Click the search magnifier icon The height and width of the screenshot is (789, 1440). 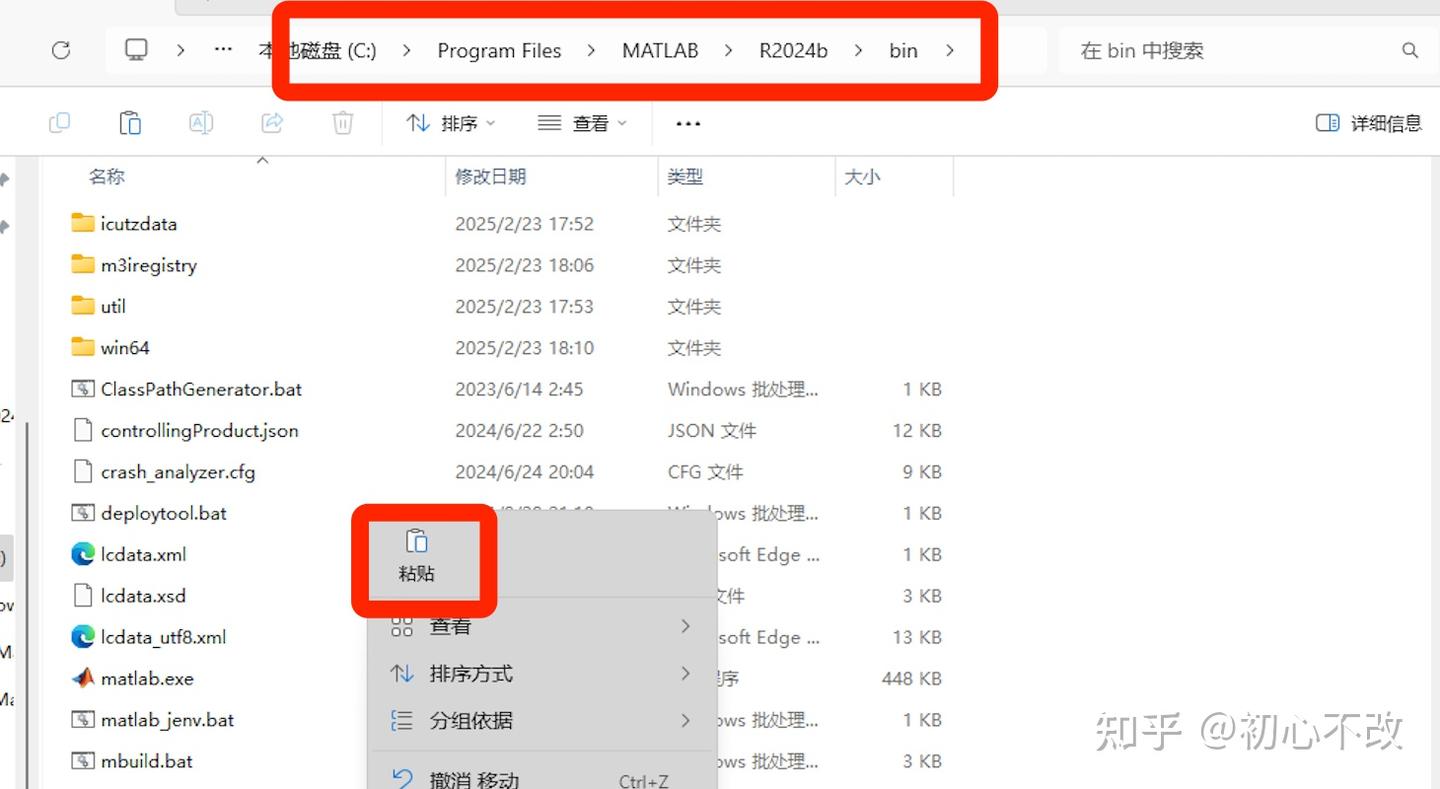coord(1409,50)
